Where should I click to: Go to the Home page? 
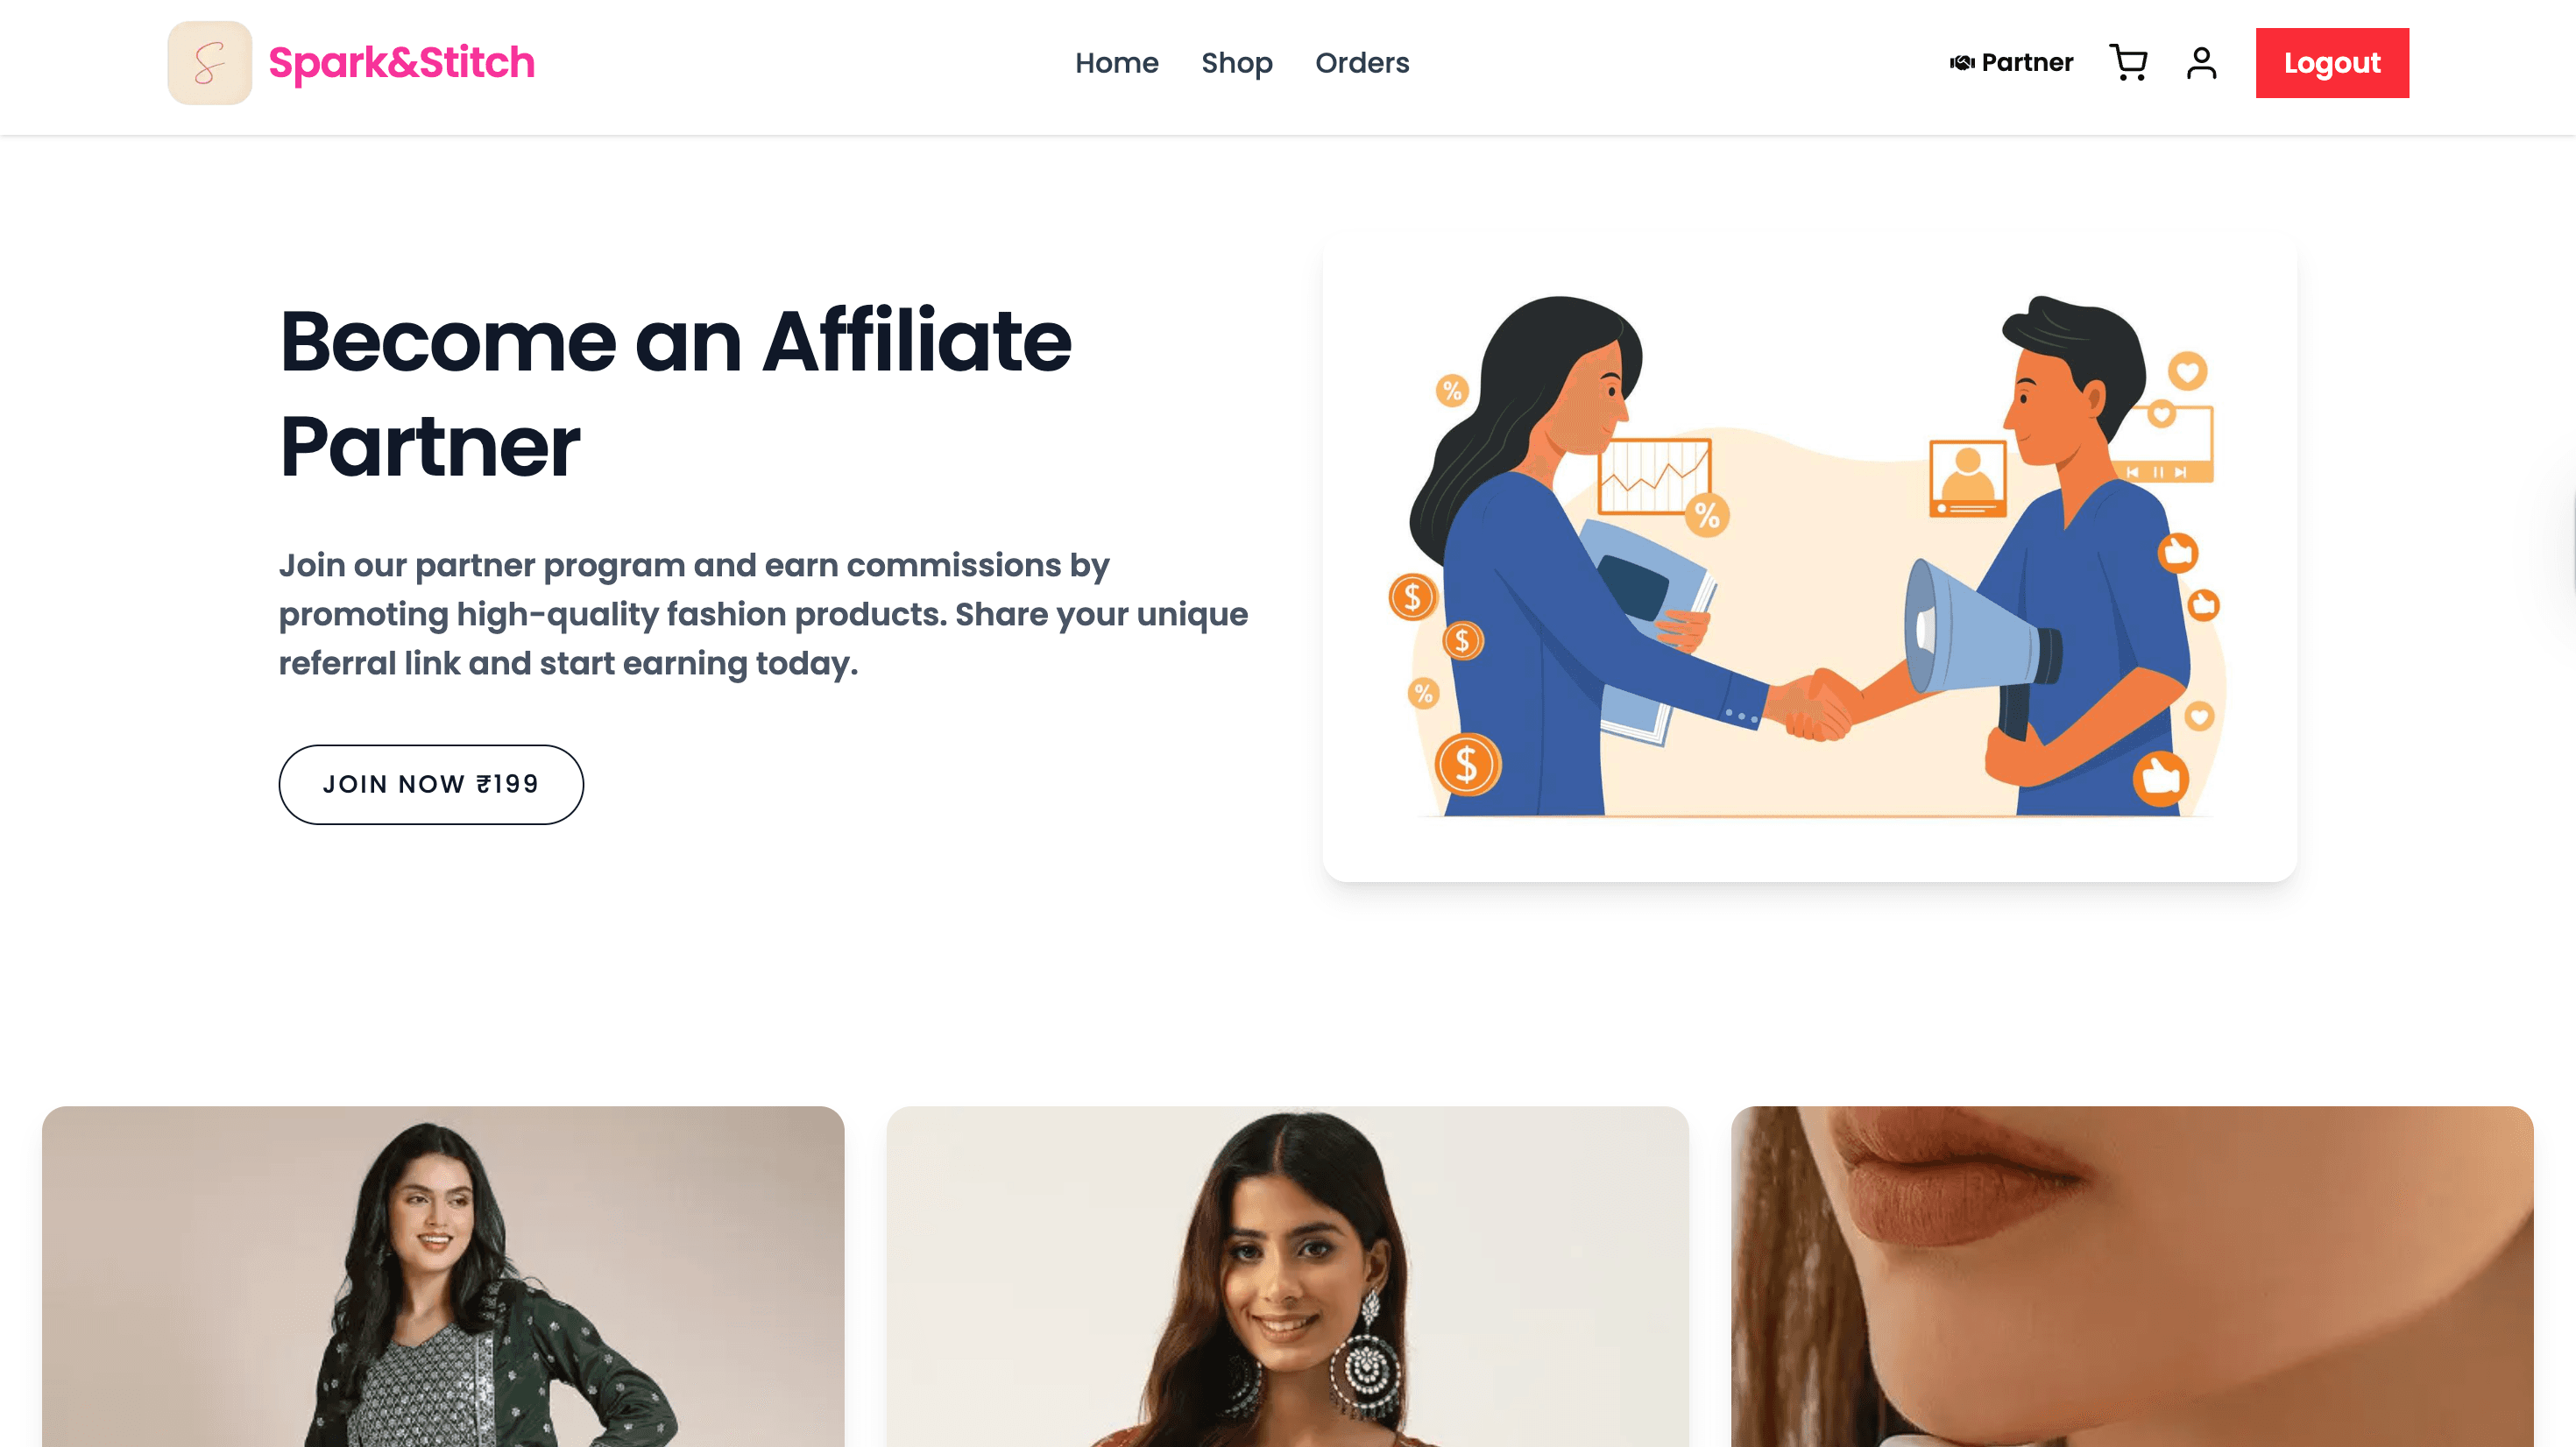[x=1116, y=63]
